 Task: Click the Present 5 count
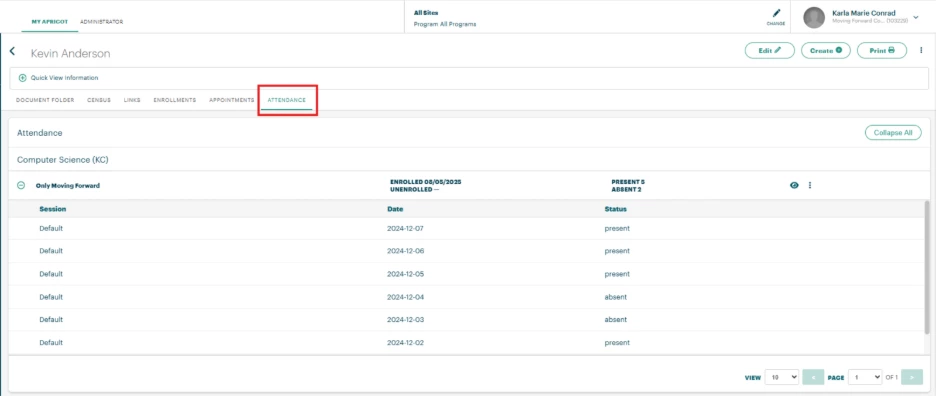[x=628, y=182]
